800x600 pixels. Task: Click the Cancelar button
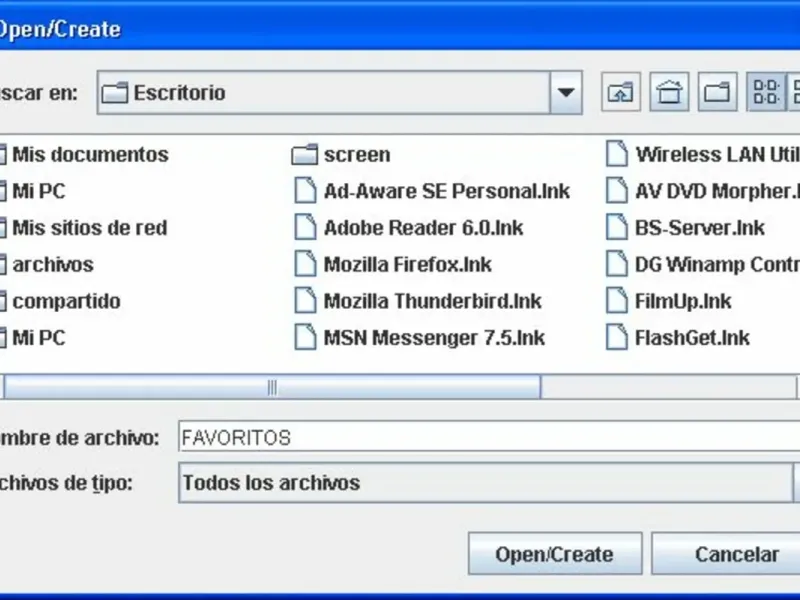click(x=728, y=554)
